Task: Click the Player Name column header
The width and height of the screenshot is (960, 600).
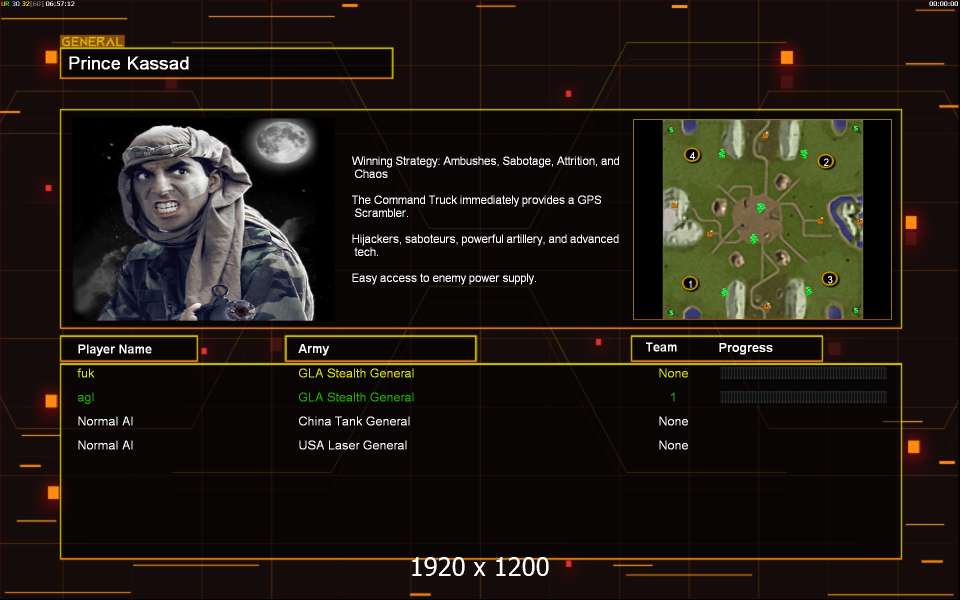Action: [x=129, y=349]
